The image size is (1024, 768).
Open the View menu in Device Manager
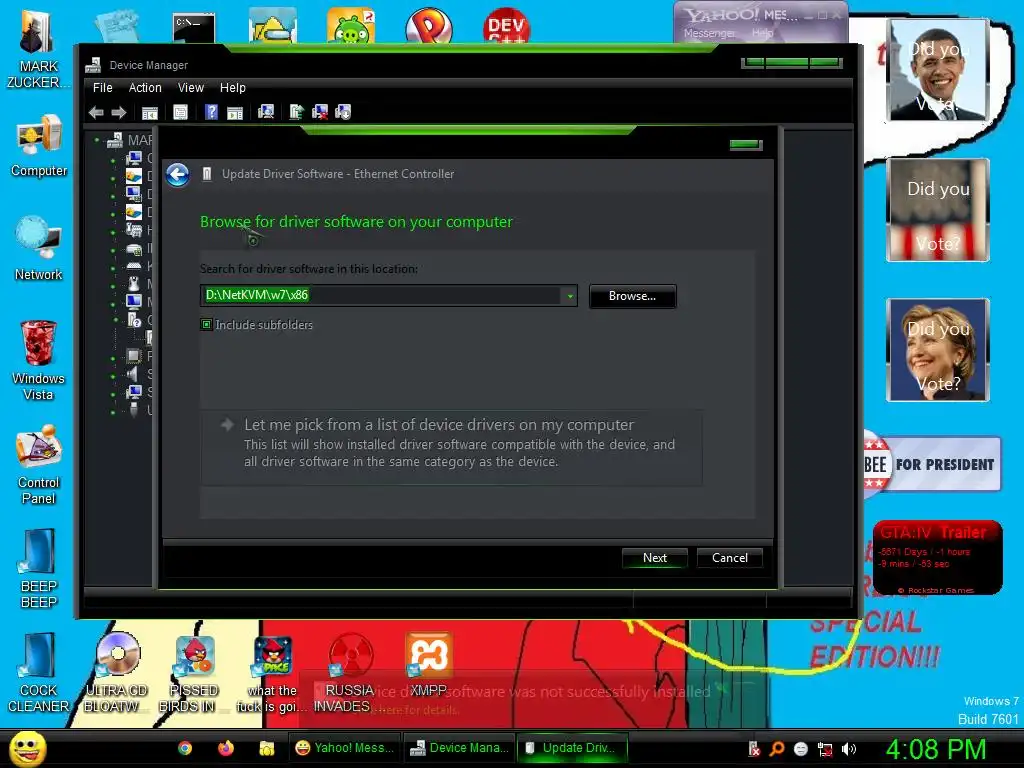click(191, 88)
